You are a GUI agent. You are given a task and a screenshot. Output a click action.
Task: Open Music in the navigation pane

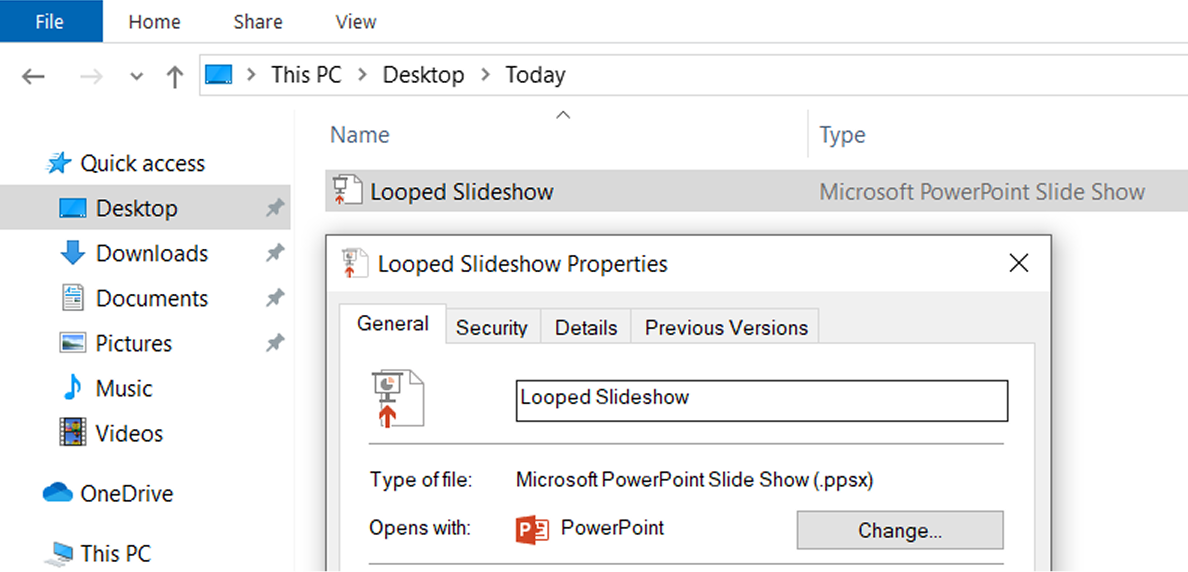pos(123,389)
